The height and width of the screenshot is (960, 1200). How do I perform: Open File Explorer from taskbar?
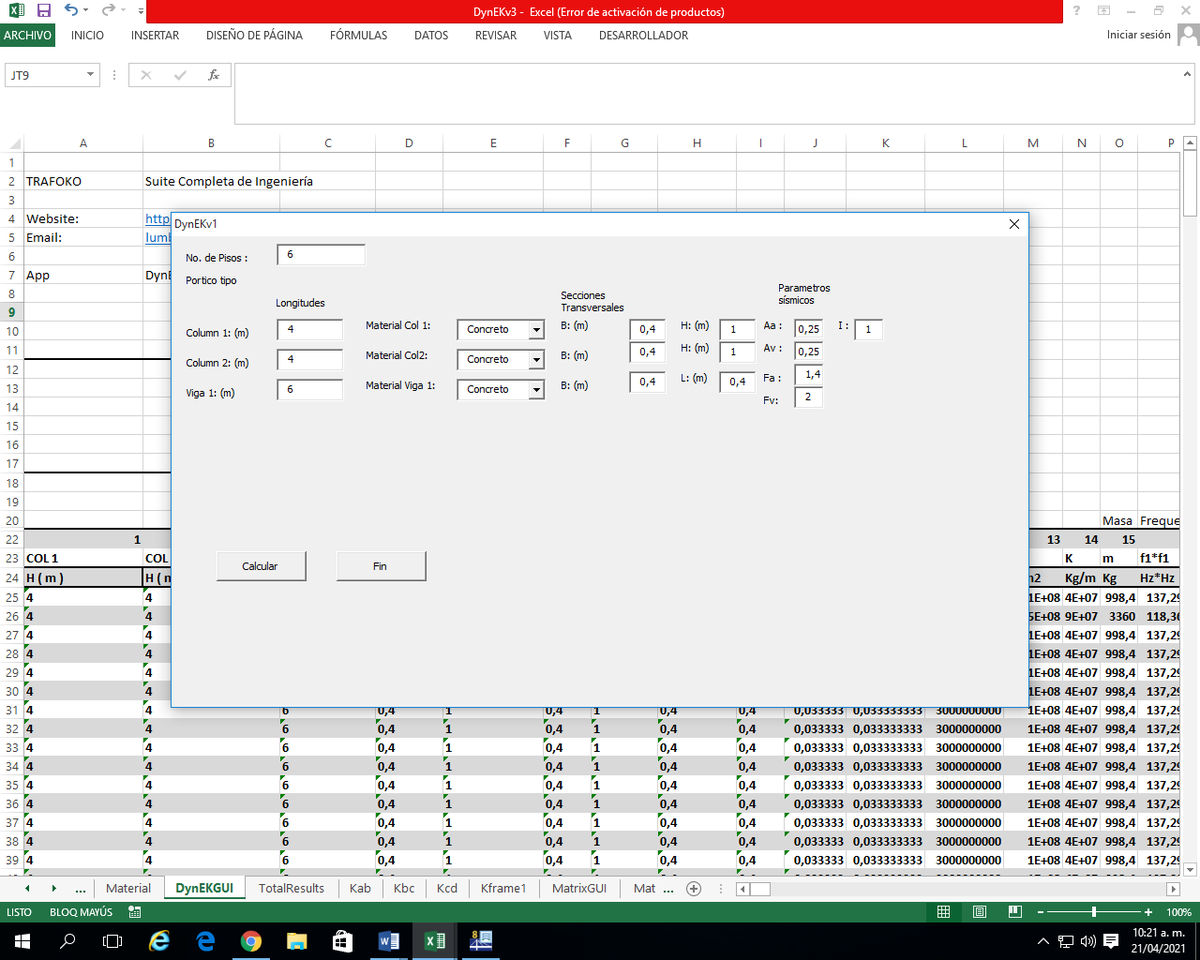click(297, 941)
